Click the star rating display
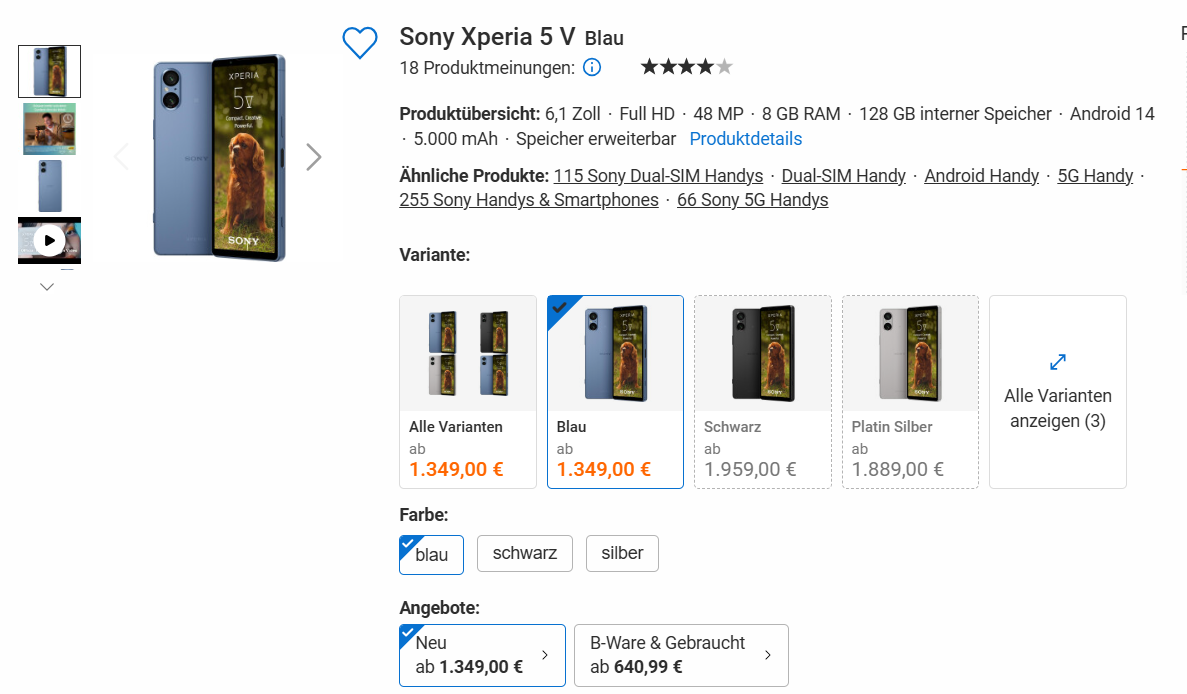The height and width of the screenshot is (694, 1187). click(x=686, y=68)
